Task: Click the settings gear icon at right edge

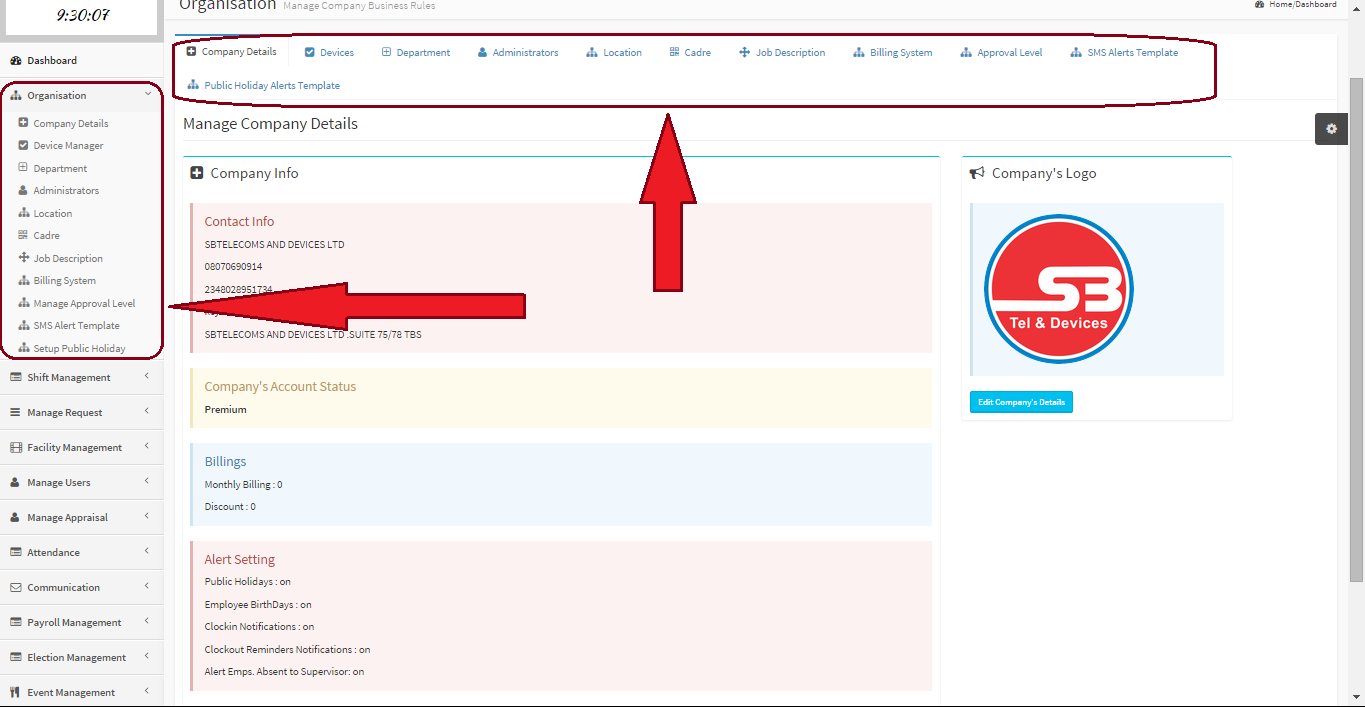Action: point(1331,129)
